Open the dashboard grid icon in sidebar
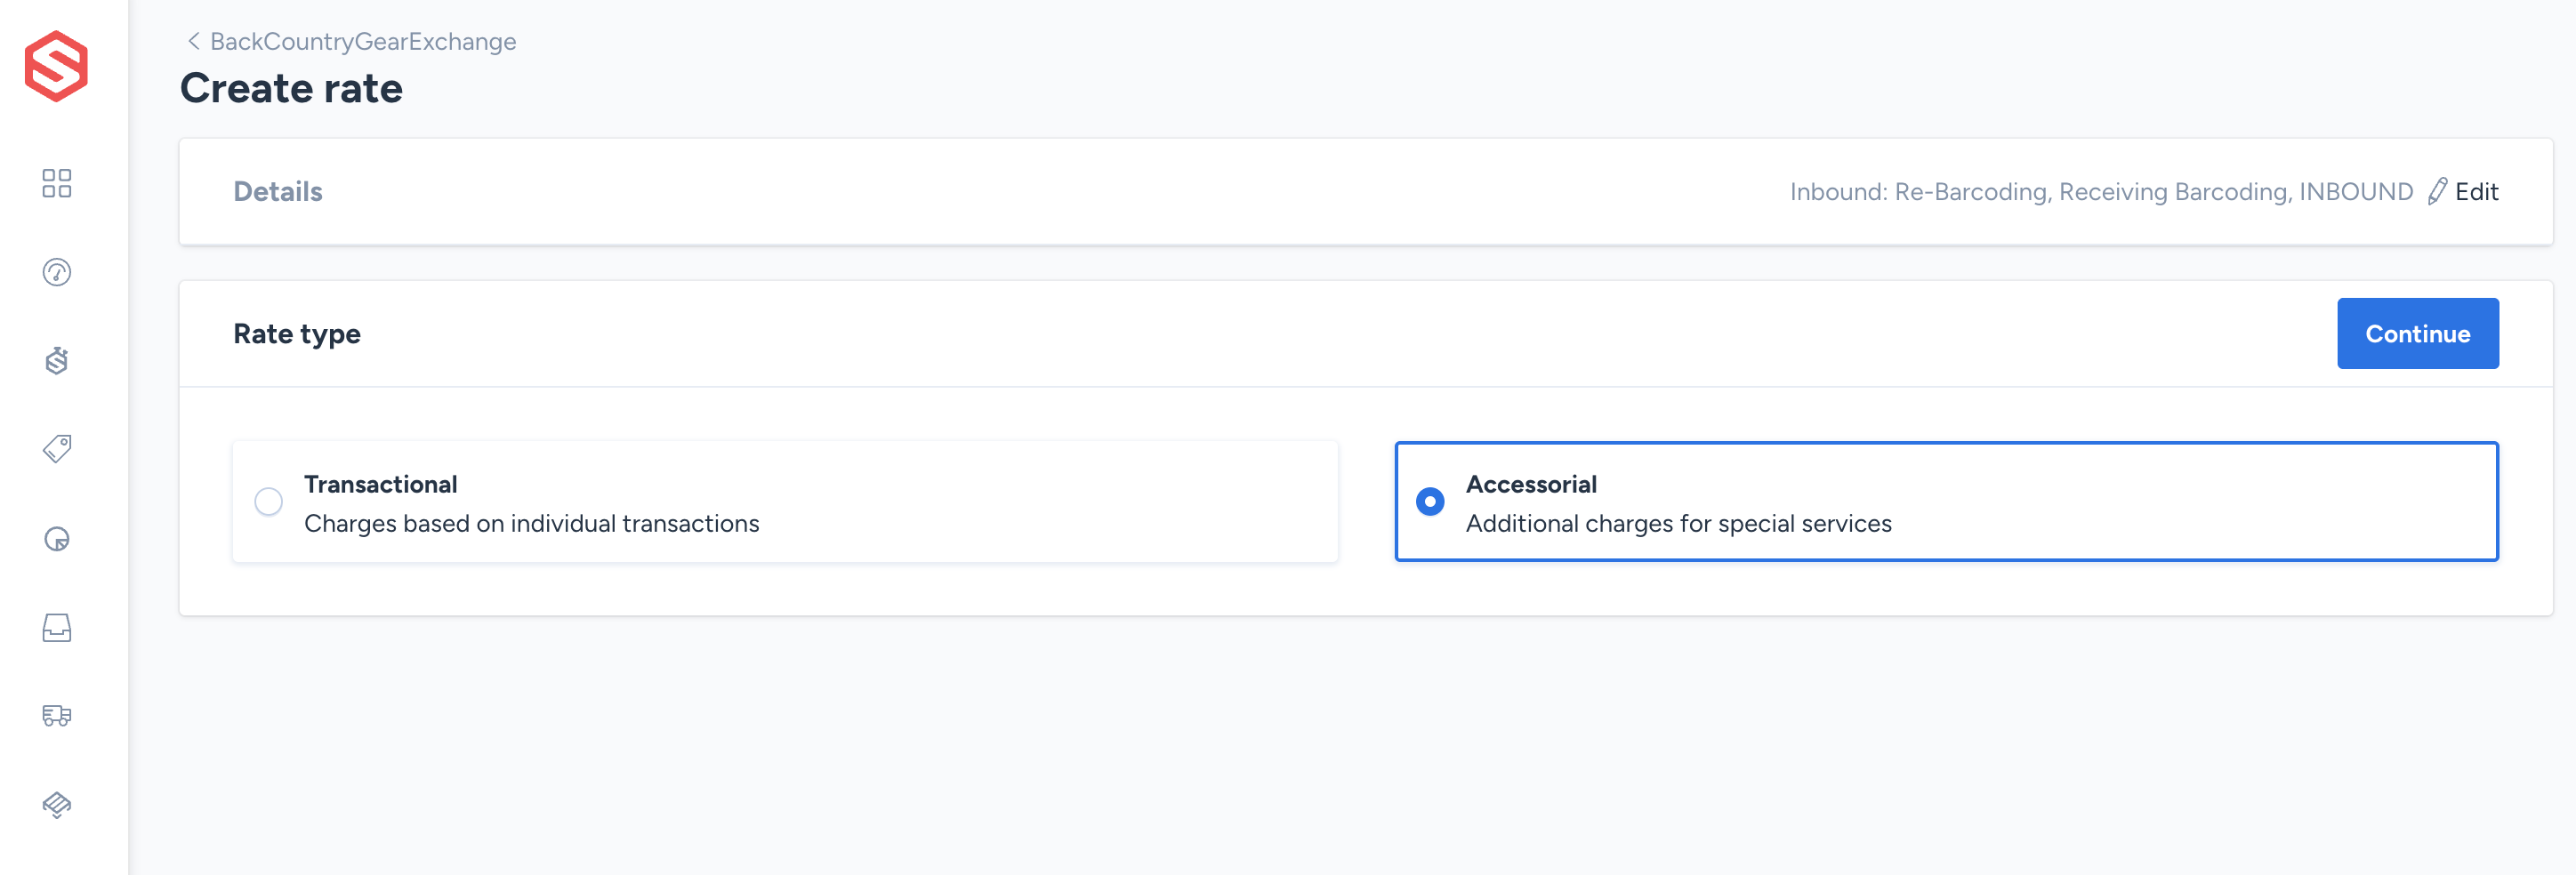Screen dimensions: 2576x875 (57, 183)
